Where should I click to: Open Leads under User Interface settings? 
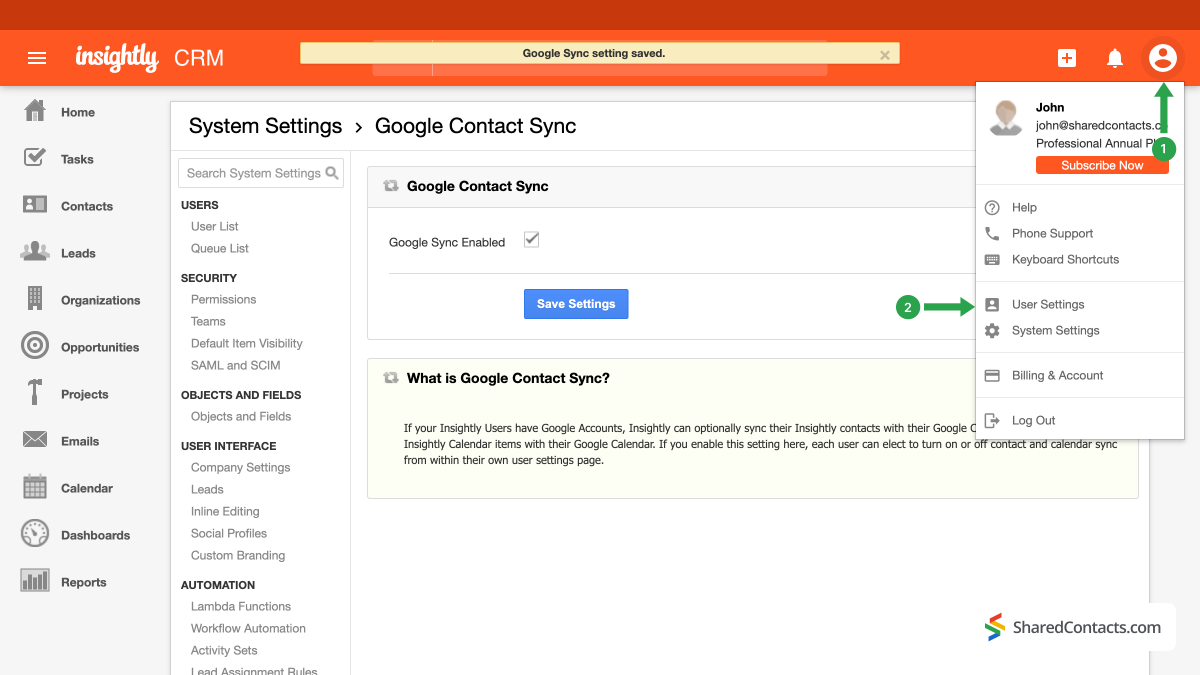(x=207, y=489)
